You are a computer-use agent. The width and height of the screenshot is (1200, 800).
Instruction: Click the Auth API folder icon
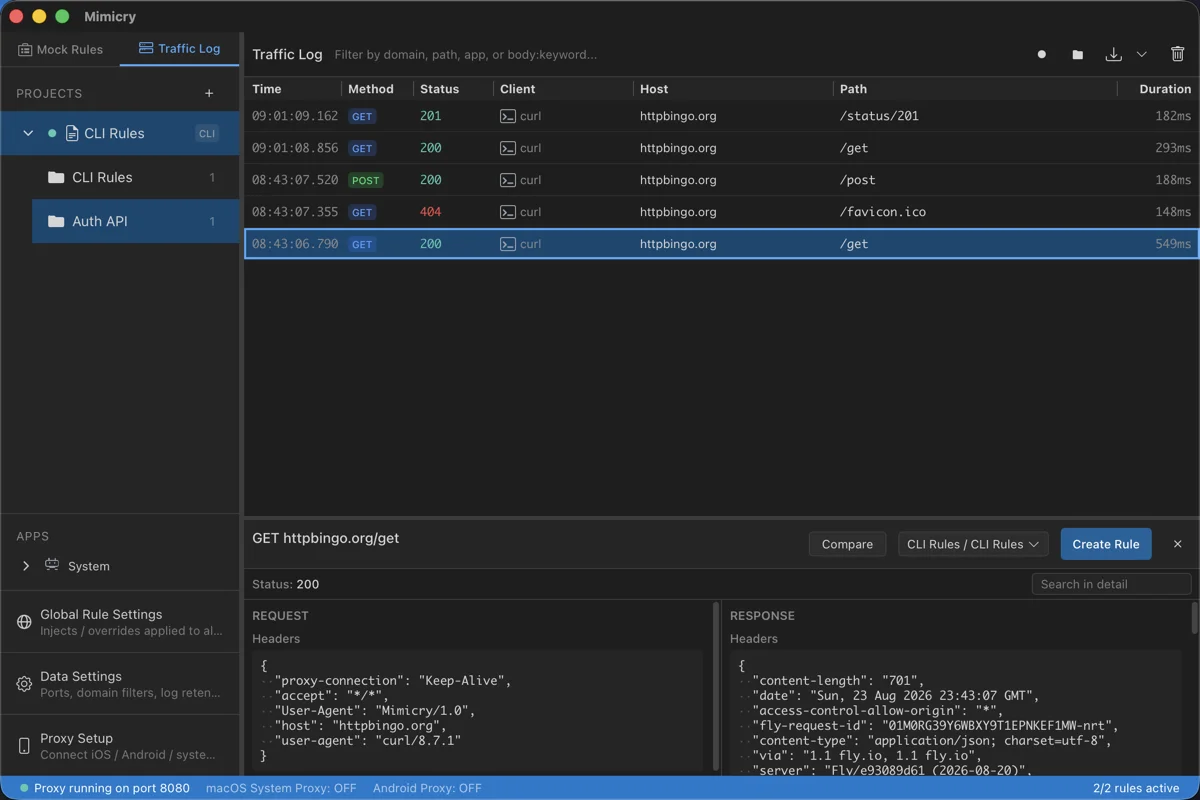tap(56, 221)
